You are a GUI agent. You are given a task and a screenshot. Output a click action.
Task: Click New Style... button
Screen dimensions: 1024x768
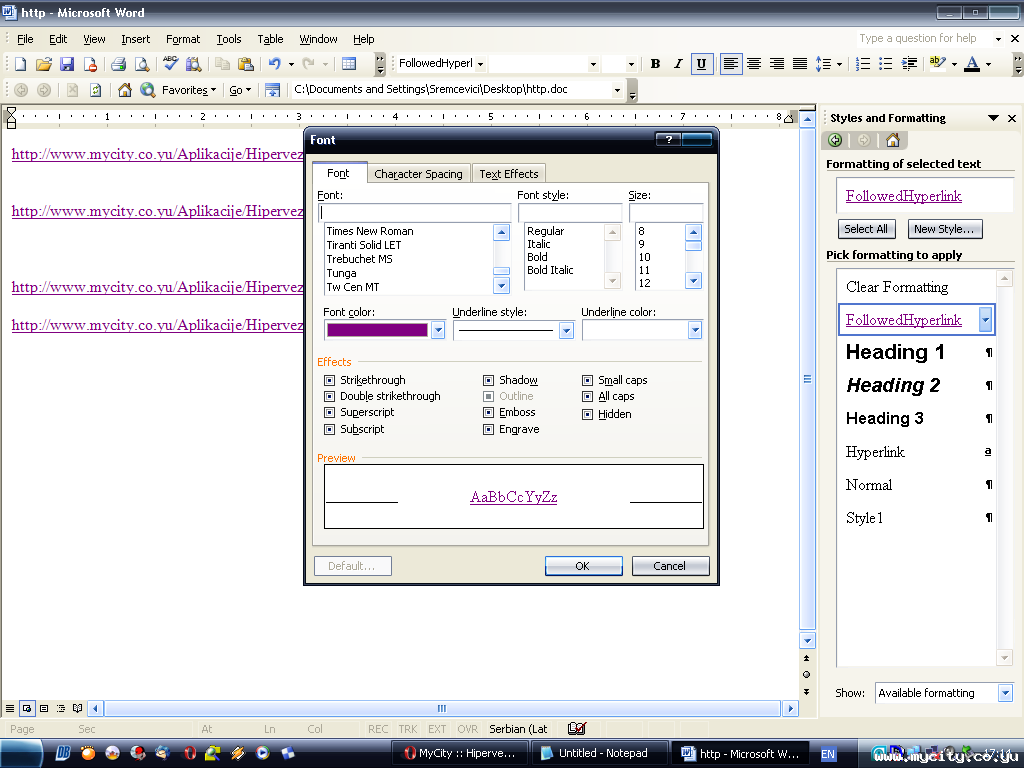point(943,229)
